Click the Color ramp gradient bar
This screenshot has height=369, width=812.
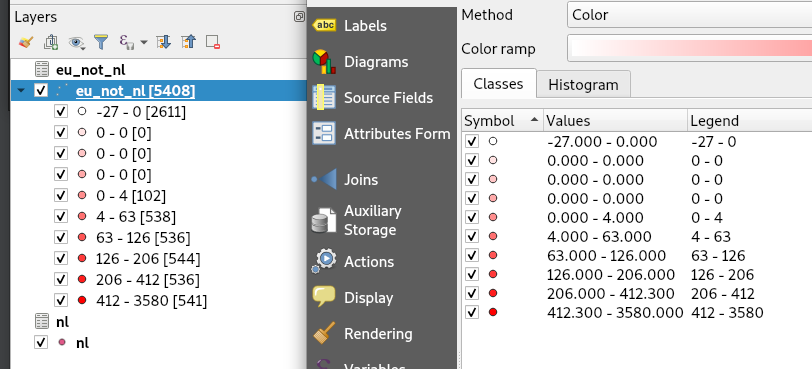(x=689, y=48)
